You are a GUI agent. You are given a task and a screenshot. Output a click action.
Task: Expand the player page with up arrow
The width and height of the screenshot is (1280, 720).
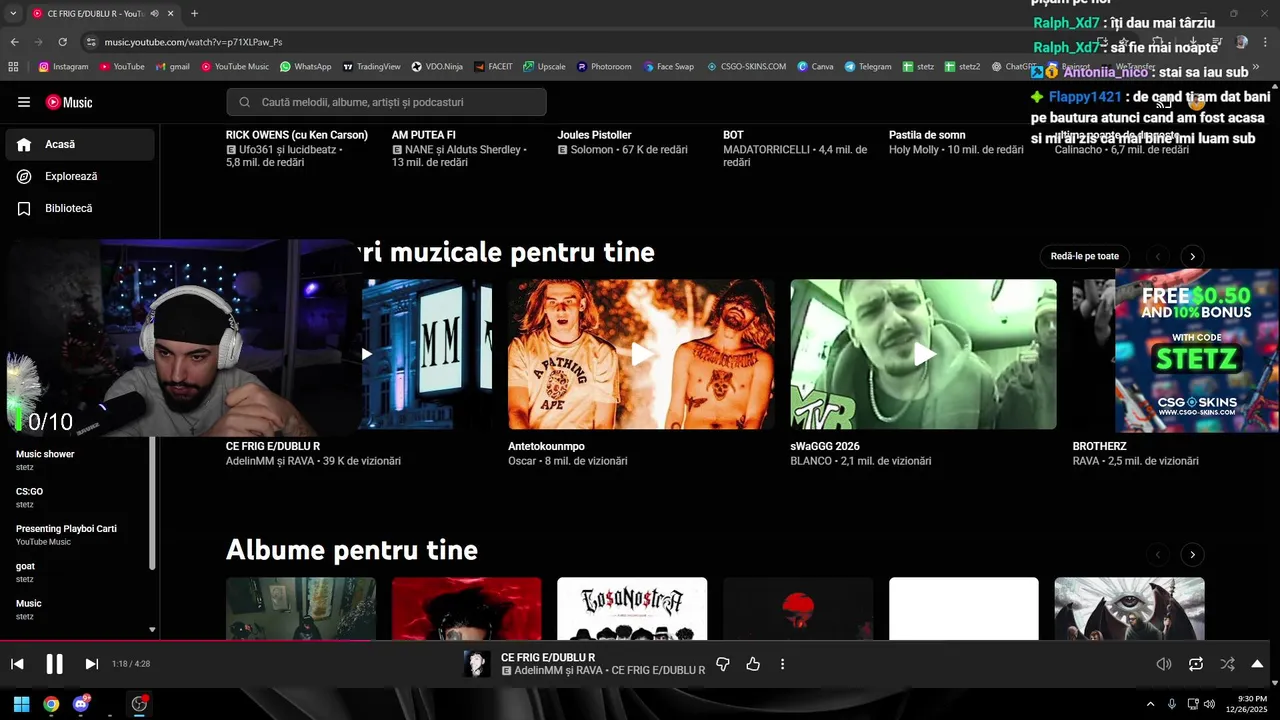coord(1257,664)
